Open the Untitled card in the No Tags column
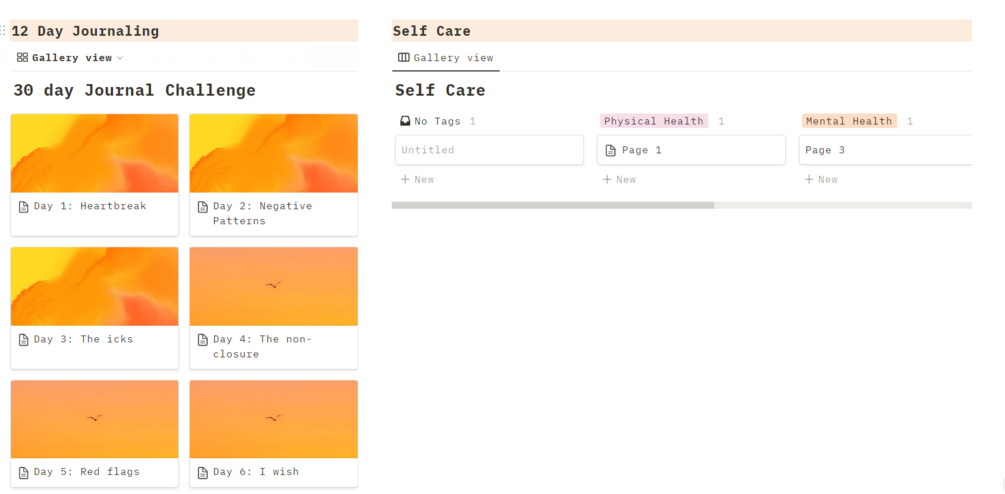Viewport: 1005px width, 494px height. click(x=489, y=150)
